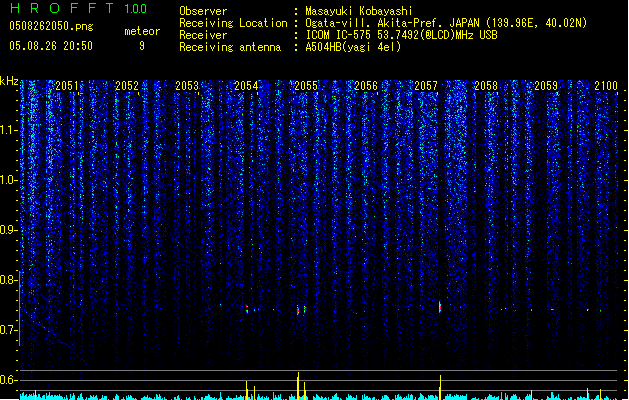Click the tallest yellow power spike under 2055
Viewport: 629px width, 400px height.
coord(298,386)
